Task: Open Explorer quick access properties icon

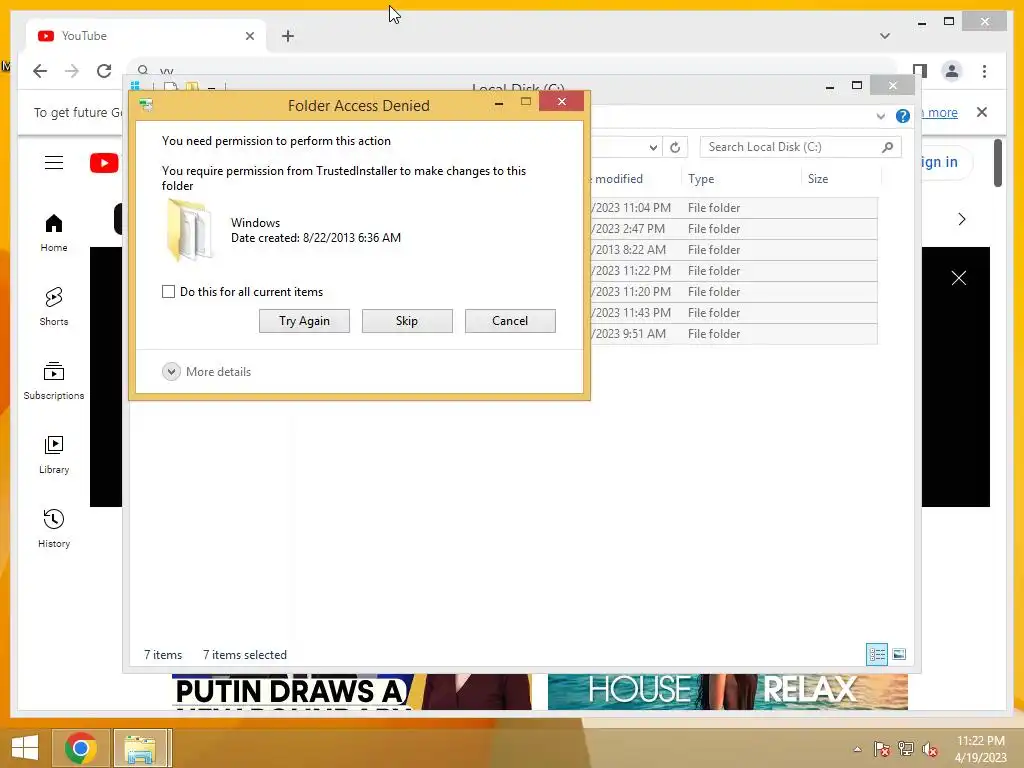Action: (170, 86)
